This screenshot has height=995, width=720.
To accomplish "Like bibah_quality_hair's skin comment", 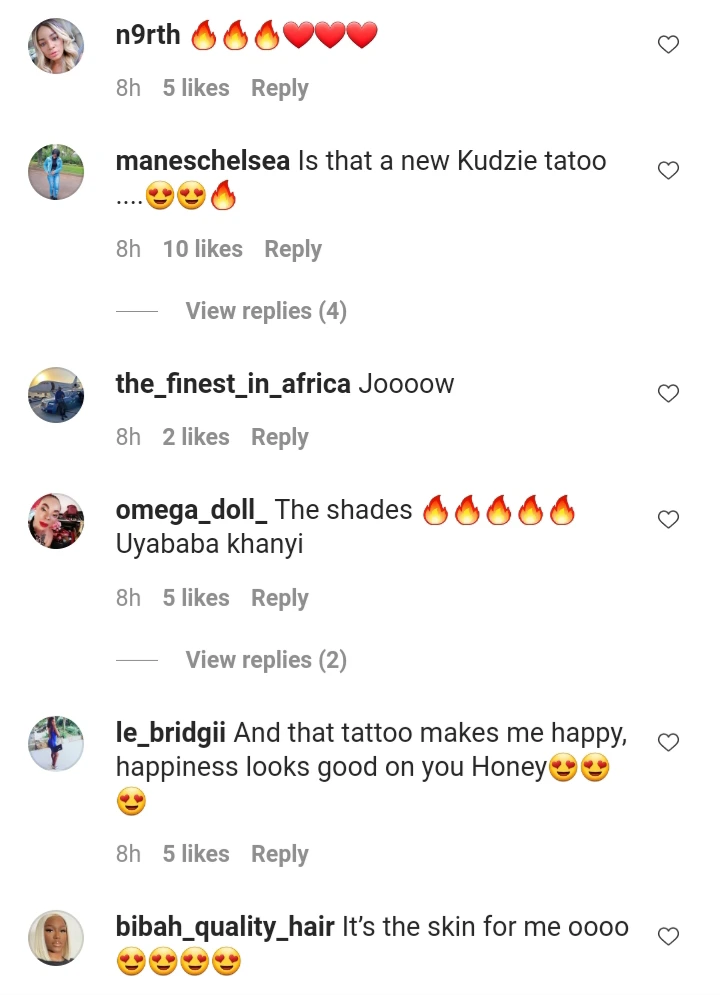I will (668, 936).
